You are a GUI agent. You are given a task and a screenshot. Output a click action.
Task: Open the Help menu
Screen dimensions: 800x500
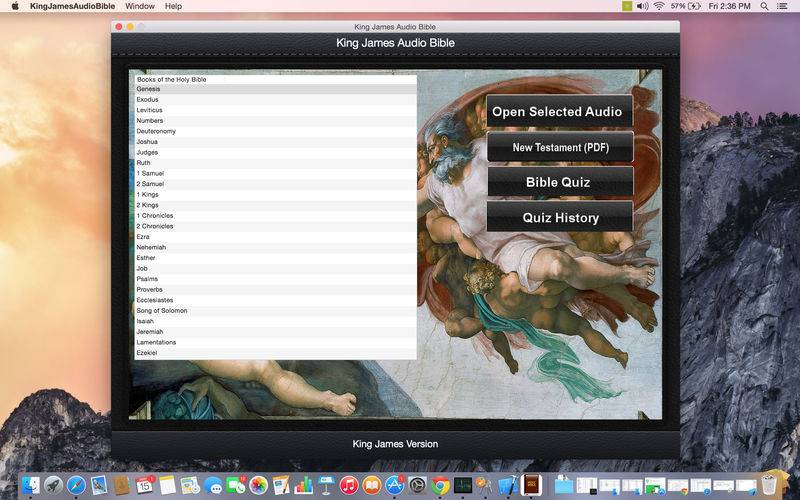pos(173,6)
